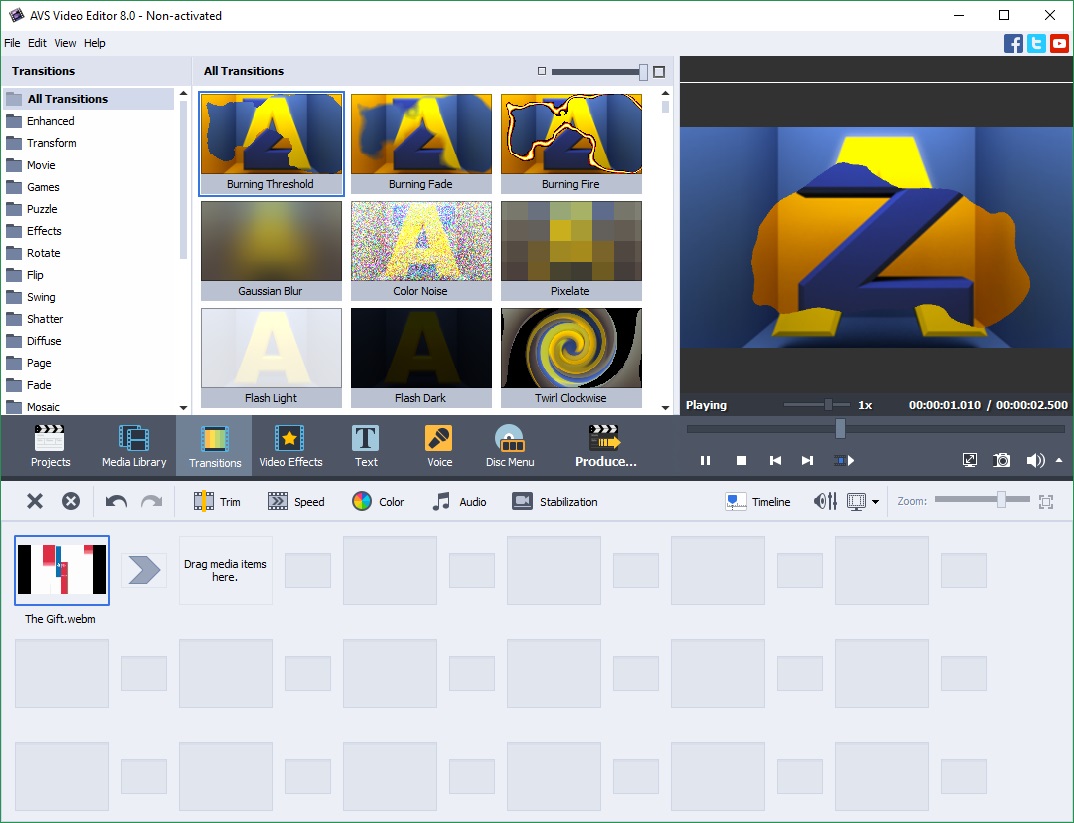The height and width of the screenshot is (823, 1074).
Task: Open the Twitter link icon
Action: tap(1036, 43)
